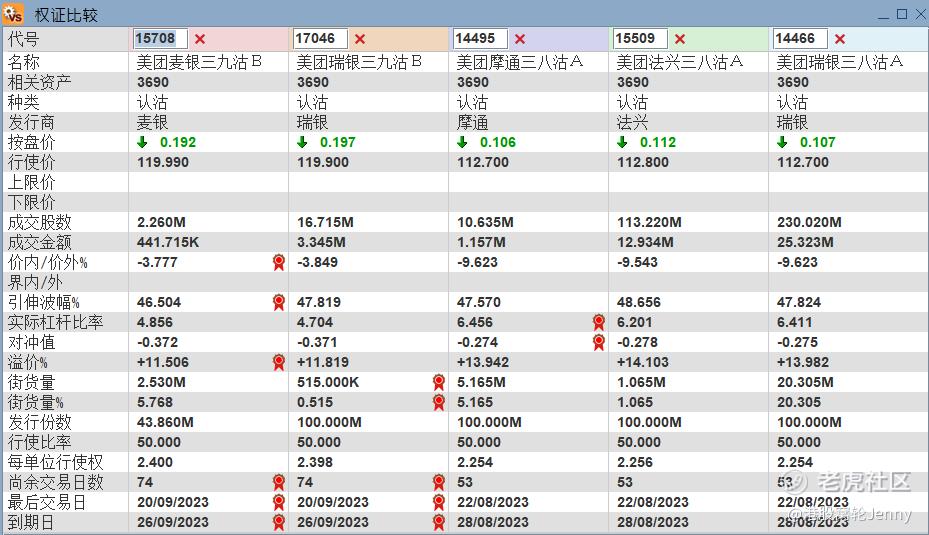Viewport: 929px width, 535px height.
Task: Remove warrant 15708 with its red X
Action: [x=200, y=39]
